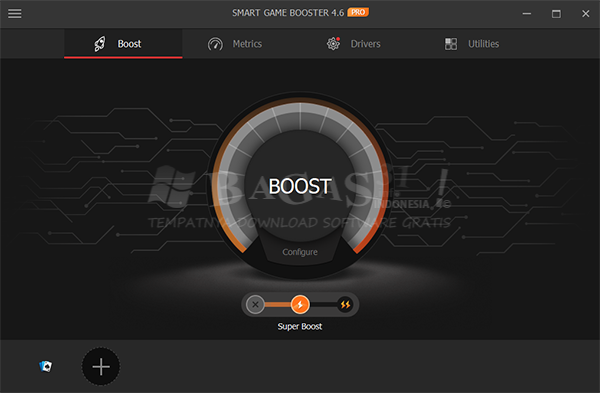
Task: Close the Smart Game Booster window
Action: coord(585,14)
